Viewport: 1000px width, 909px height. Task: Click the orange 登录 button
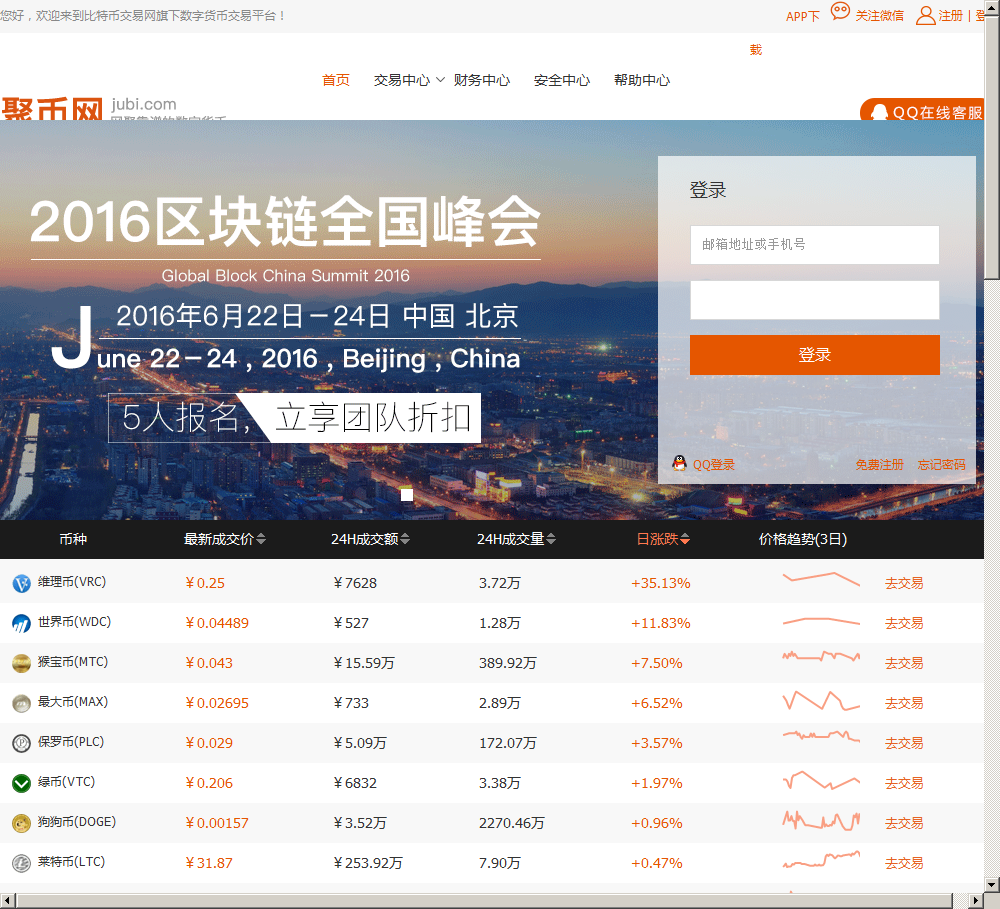(814, 355)
